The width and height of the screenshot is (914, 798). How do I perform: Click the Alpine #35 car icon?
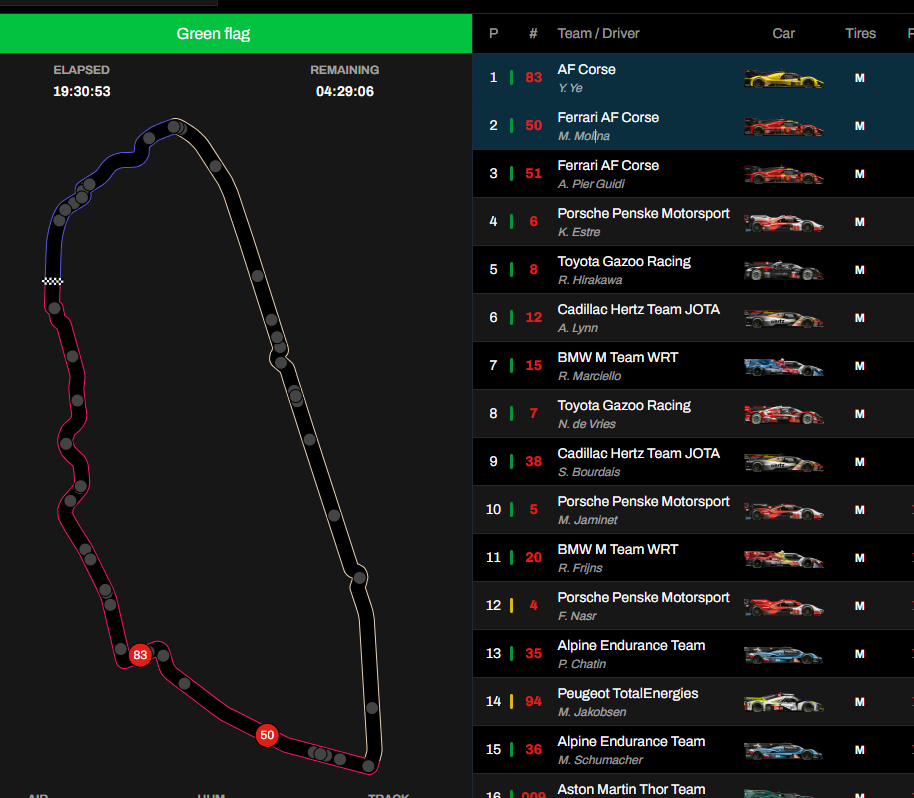(x=783, y=654)
